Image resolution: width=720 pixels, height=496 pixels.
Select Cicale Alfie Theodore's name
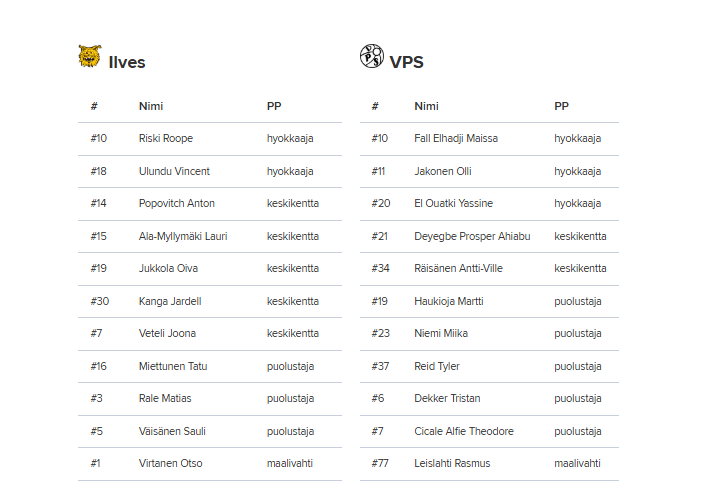point(464,431)
